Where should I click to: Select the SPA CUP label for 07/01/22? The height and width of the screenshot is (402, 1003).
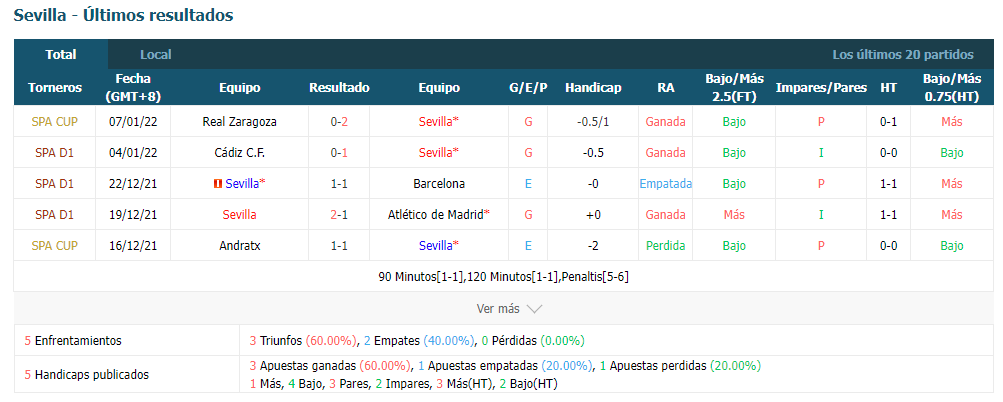tap(54, 122)
